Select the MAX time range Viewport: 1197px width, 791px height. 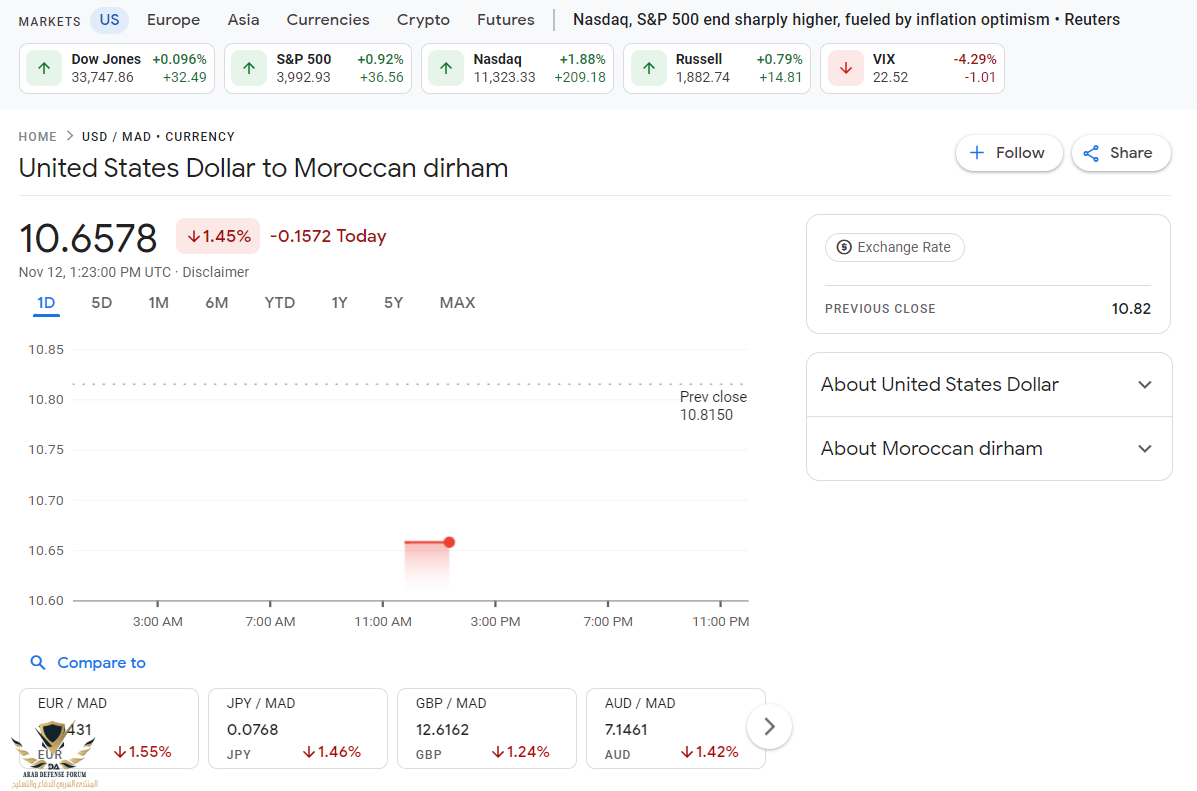coord(457,303)
